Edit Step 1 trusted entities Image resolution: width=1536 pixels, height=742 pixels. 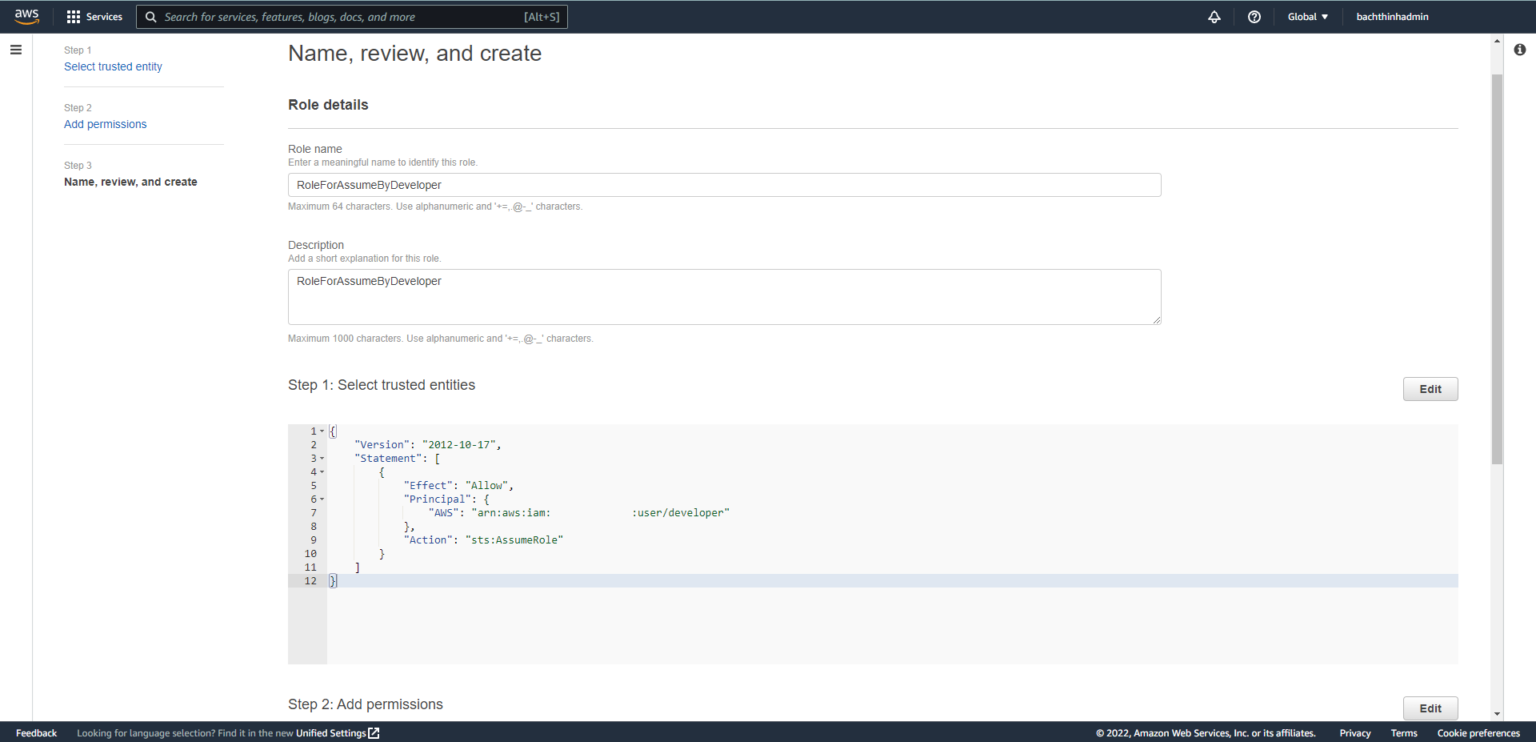(x=1430, y=389)
